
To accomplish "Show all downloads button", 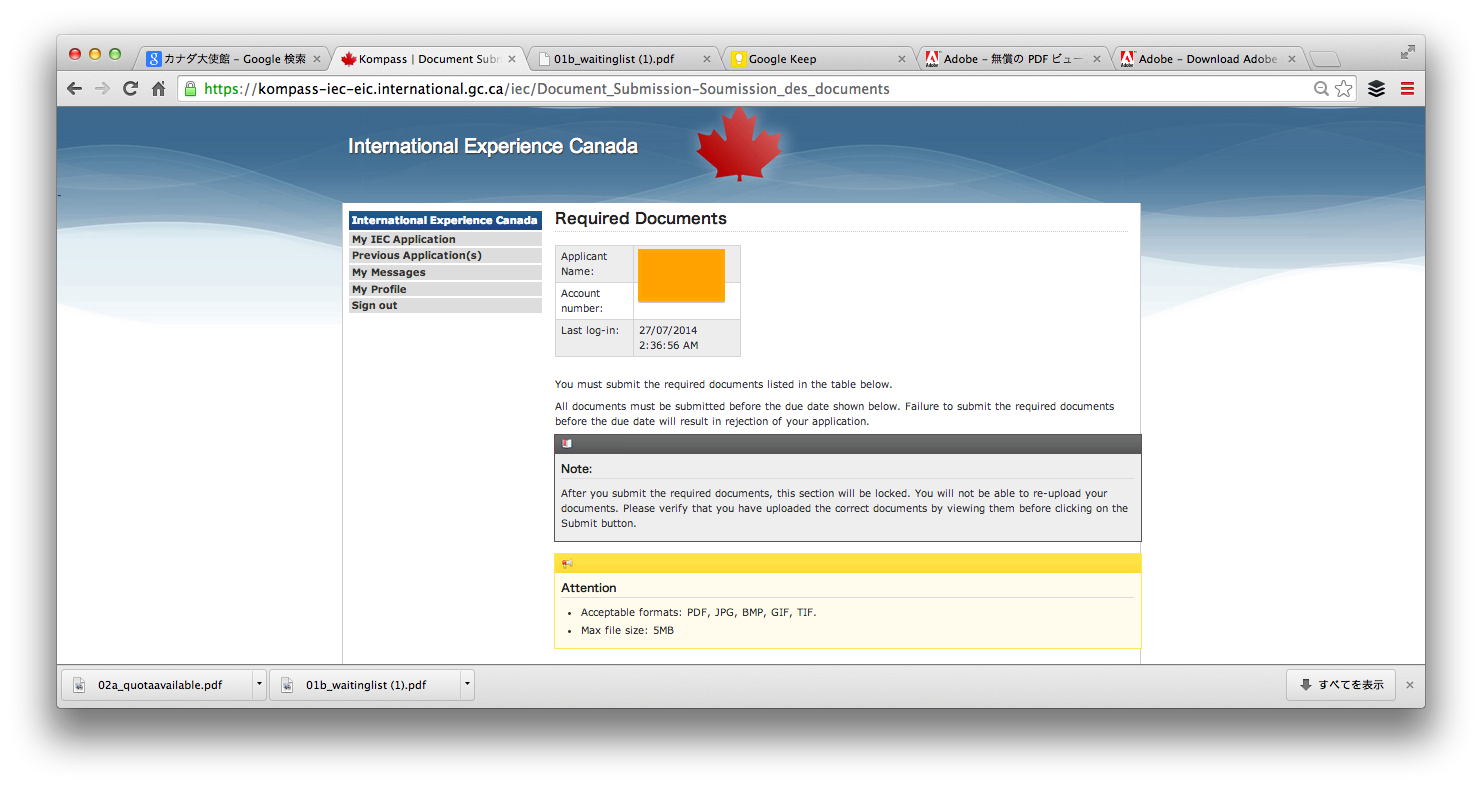I will tap(1340, 685).
